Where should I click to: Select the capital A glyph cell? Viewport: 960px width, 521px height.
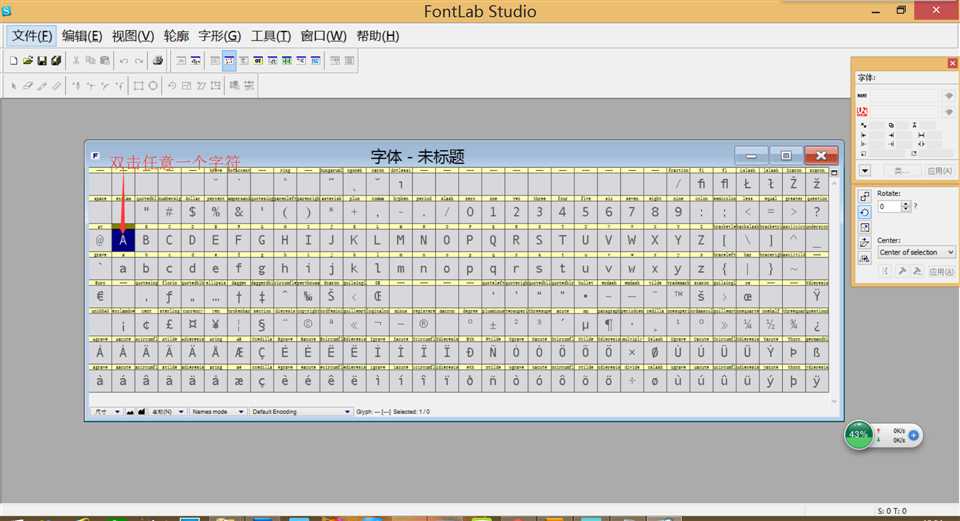123,241
